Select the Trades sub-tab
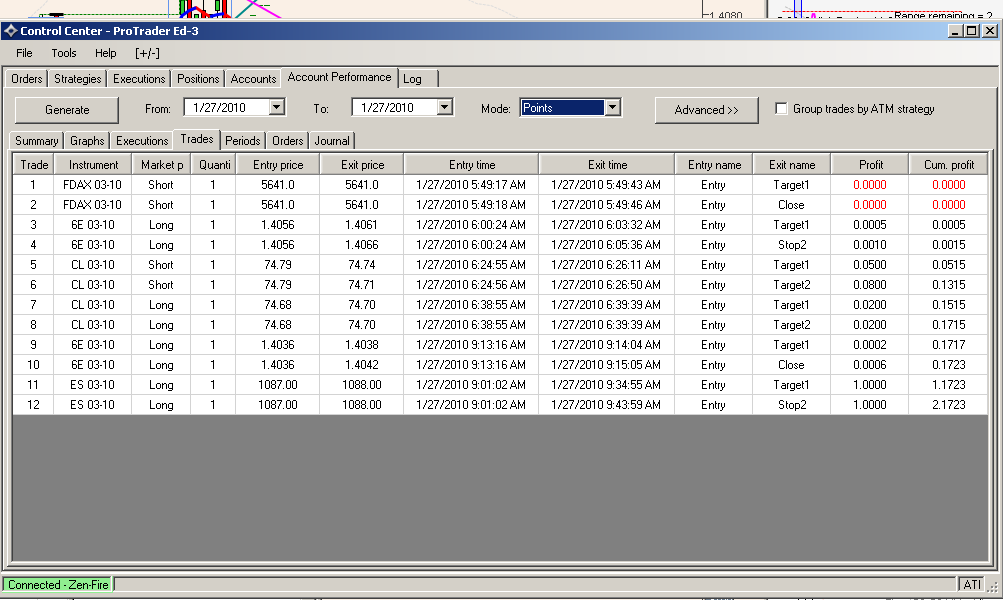The image size is (1003, 600). (x=197, y=139)
